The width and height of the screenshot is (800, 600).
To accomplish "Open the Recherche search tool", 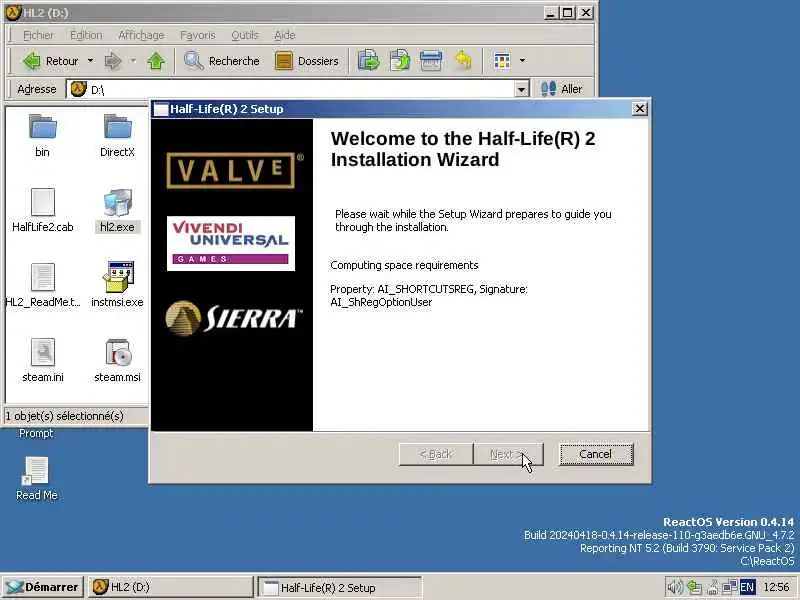I will coord(221,61).
